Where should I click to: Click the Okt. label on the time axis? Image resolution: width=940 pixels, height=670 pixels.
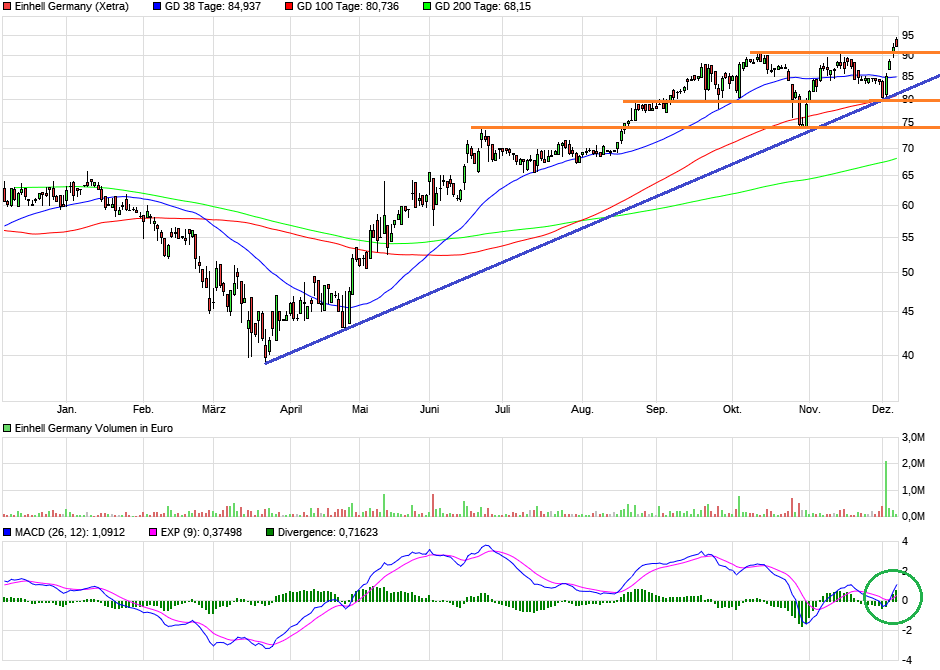[x=732, y=409]
